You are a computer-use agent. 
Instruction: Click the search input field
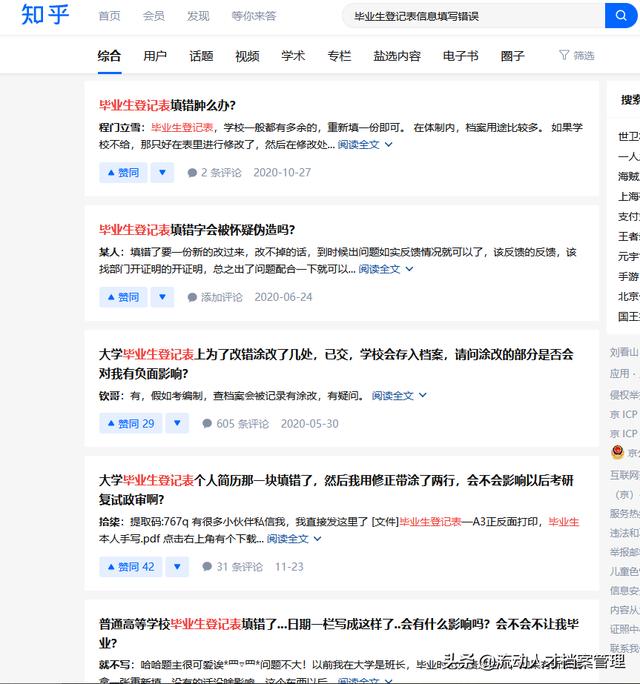click(x=470, y=16)
